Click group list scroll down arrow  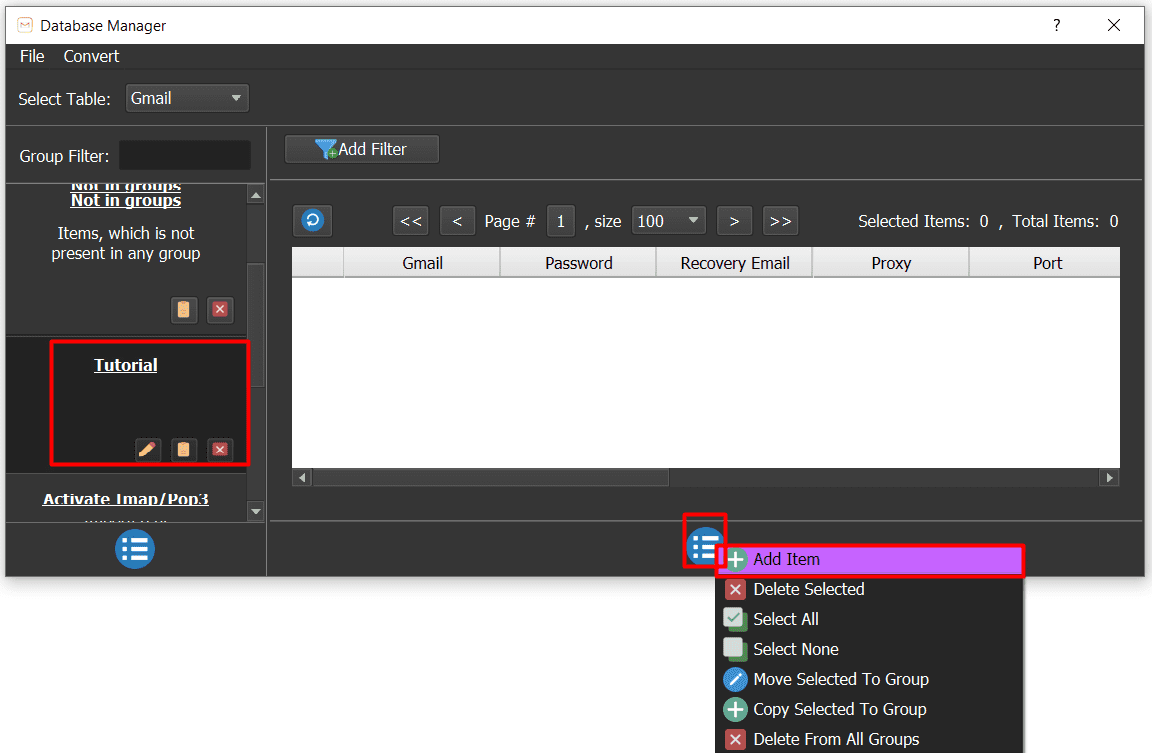[256, 511]
